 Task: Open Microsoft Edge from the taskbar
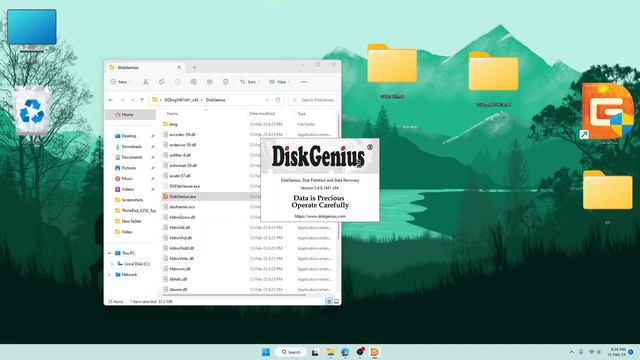[345, 352]
